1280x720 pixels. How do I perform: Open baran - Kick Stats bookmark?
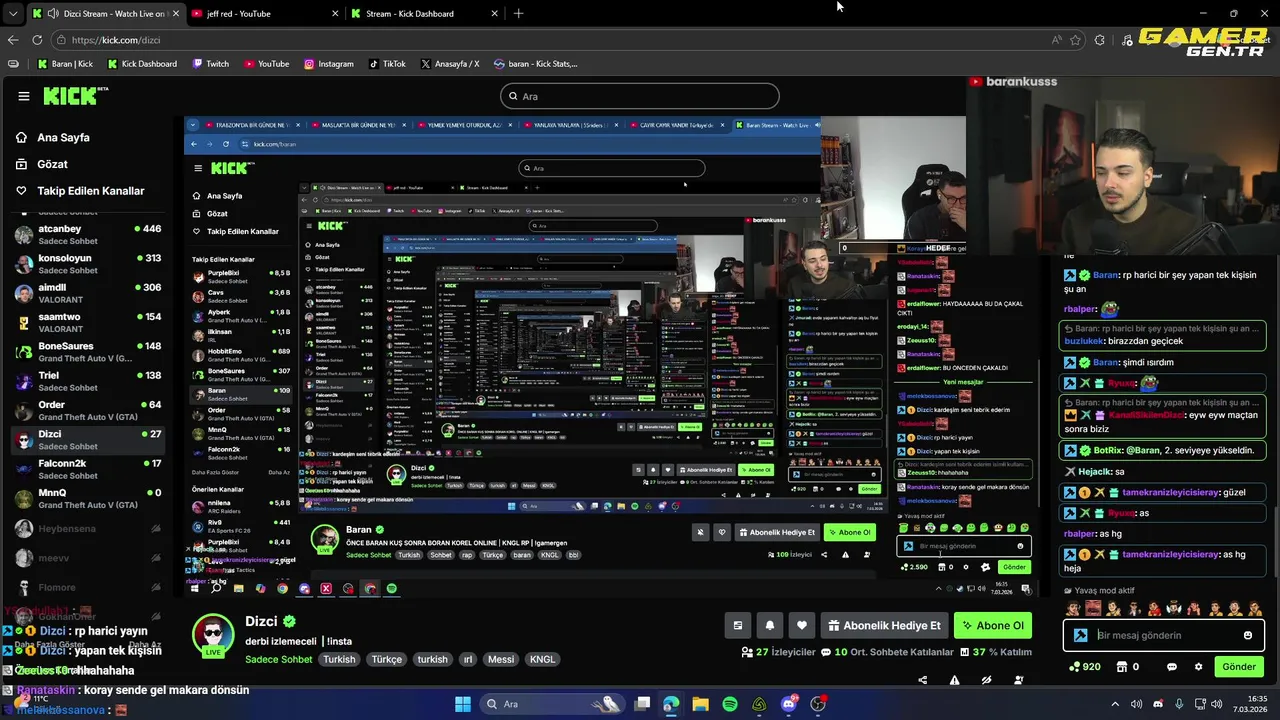tap(535, 64)
